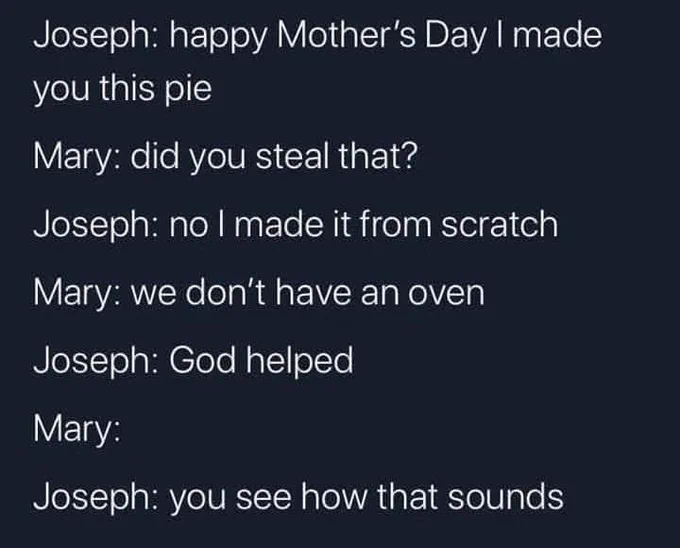Click the word "sounds"

tap(506, 497)
